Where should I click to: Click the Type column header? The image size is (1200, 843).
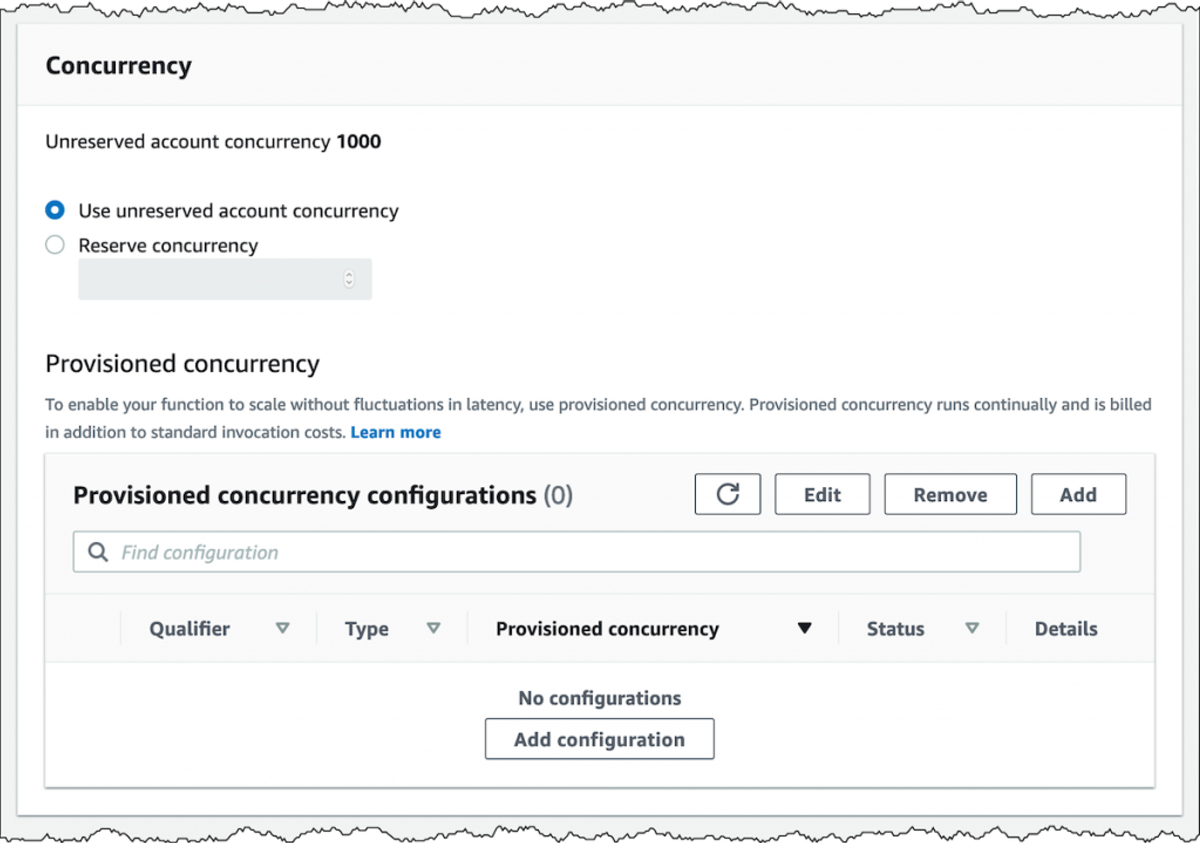(367, 629)
